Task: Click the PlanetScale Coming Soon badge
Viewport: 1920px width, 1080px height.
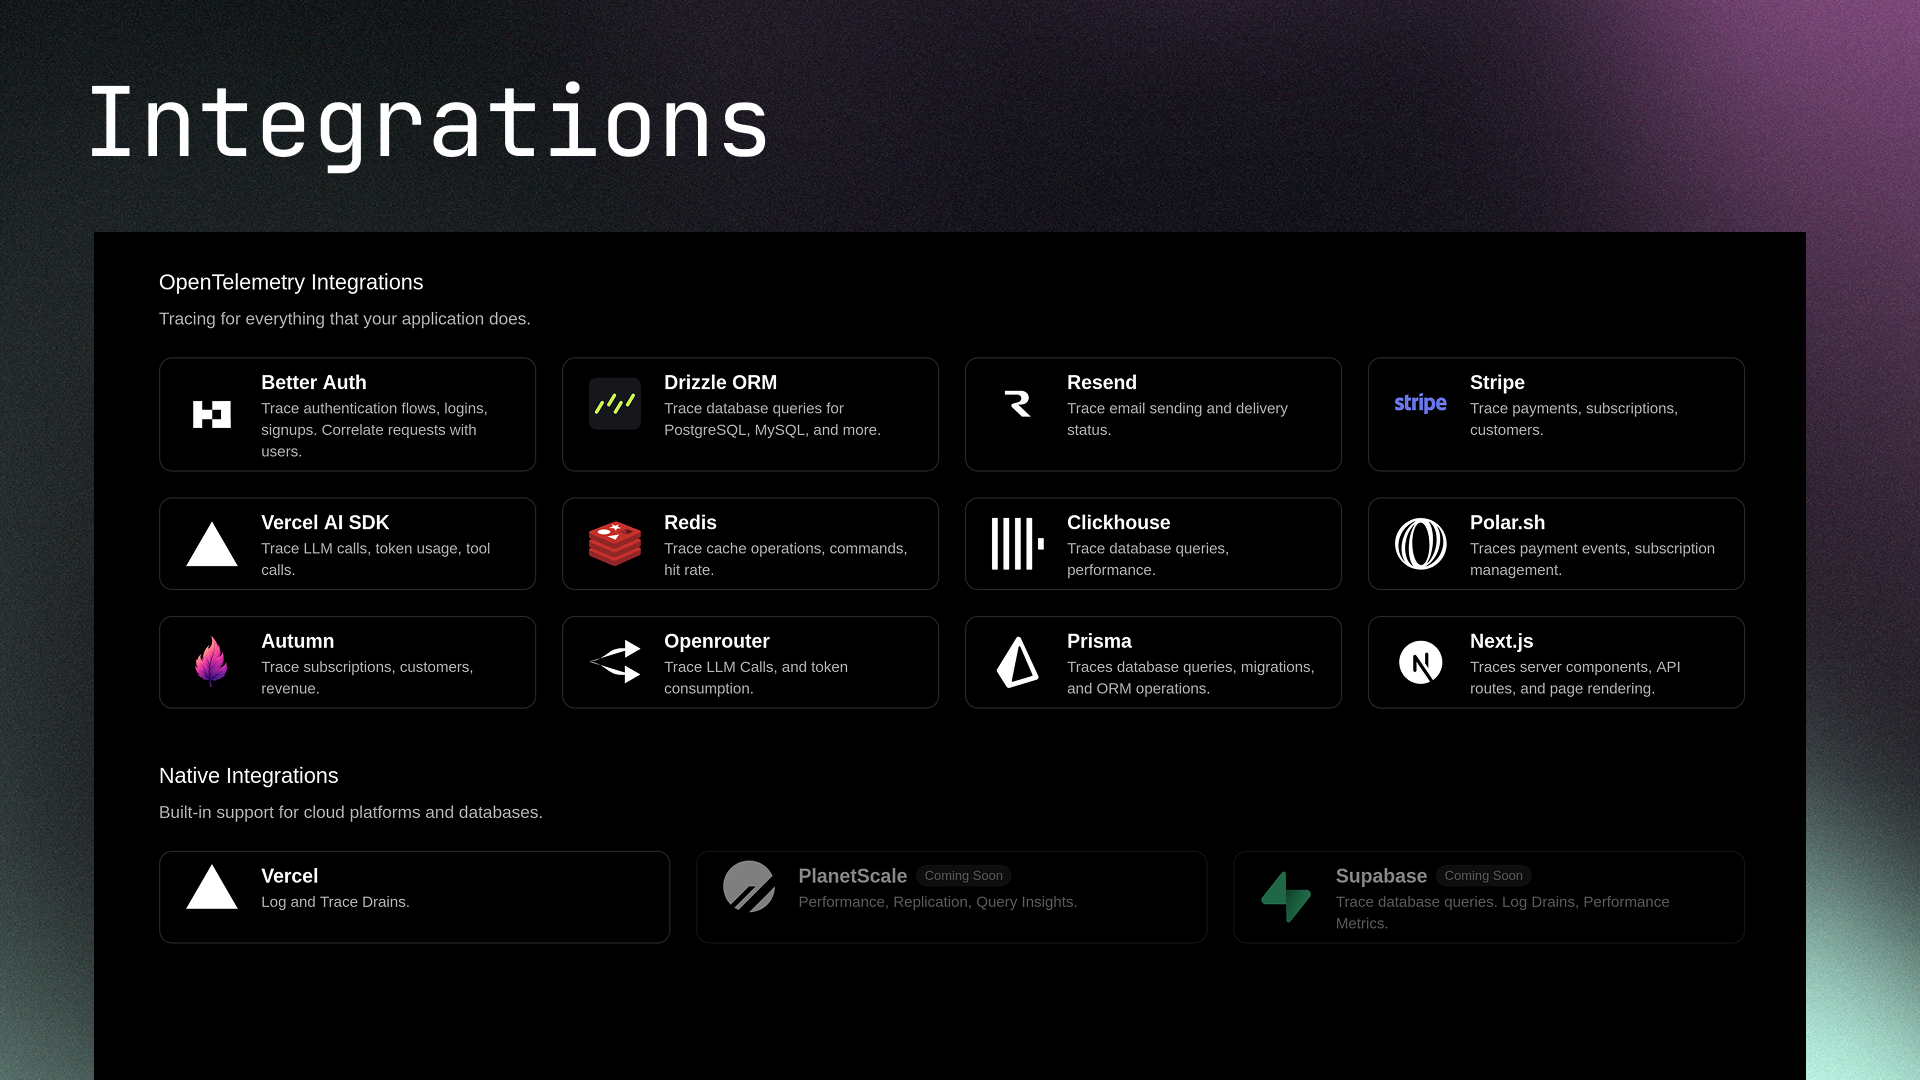Action: coord(963,875)
